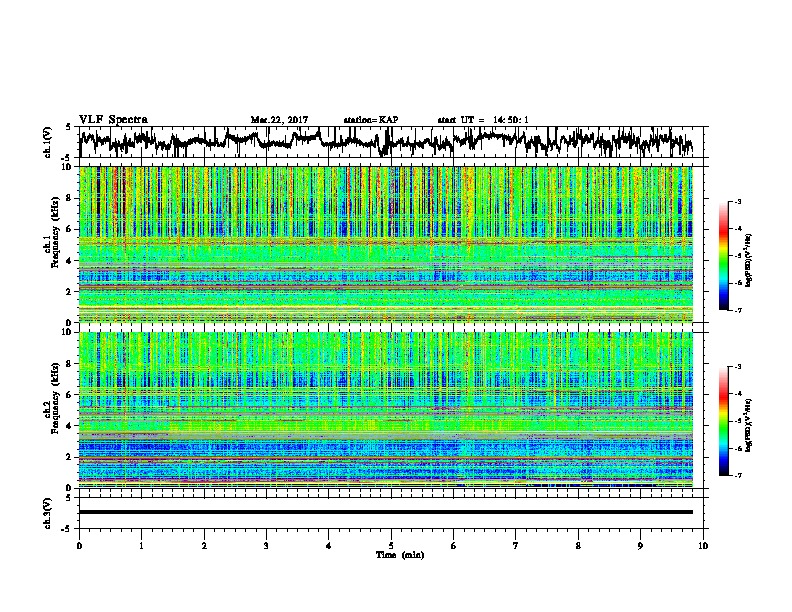Click the '-7' tick on ch.2 colorbar
Viewport: 792px width, 612px height.
pyautogui.click(x=738, y=475)
